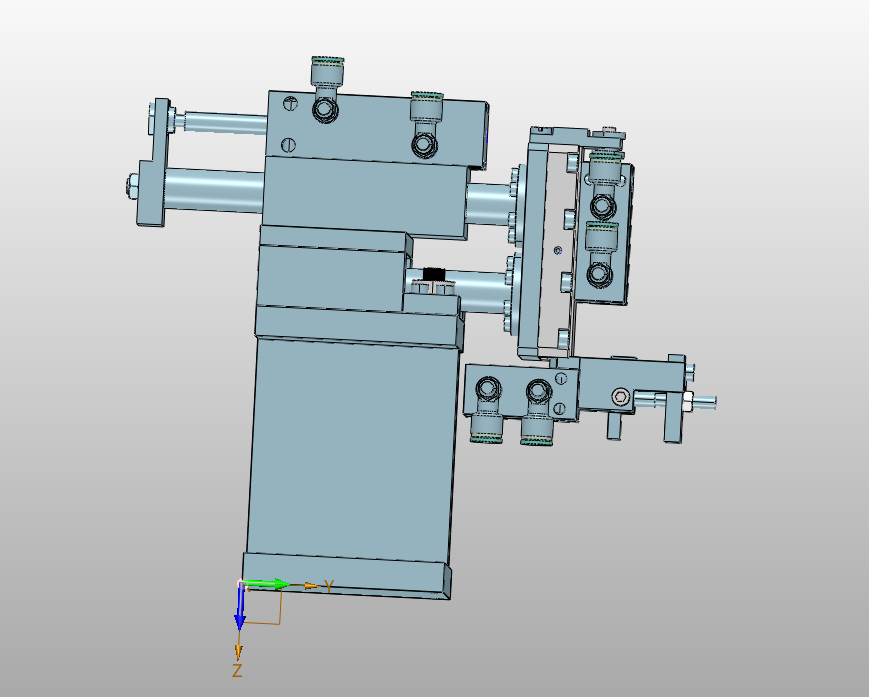Click the upper slotted screw on the top block
Image resolution: width=869 pixels, height=697 pixels.
click(x=290, y=103)
